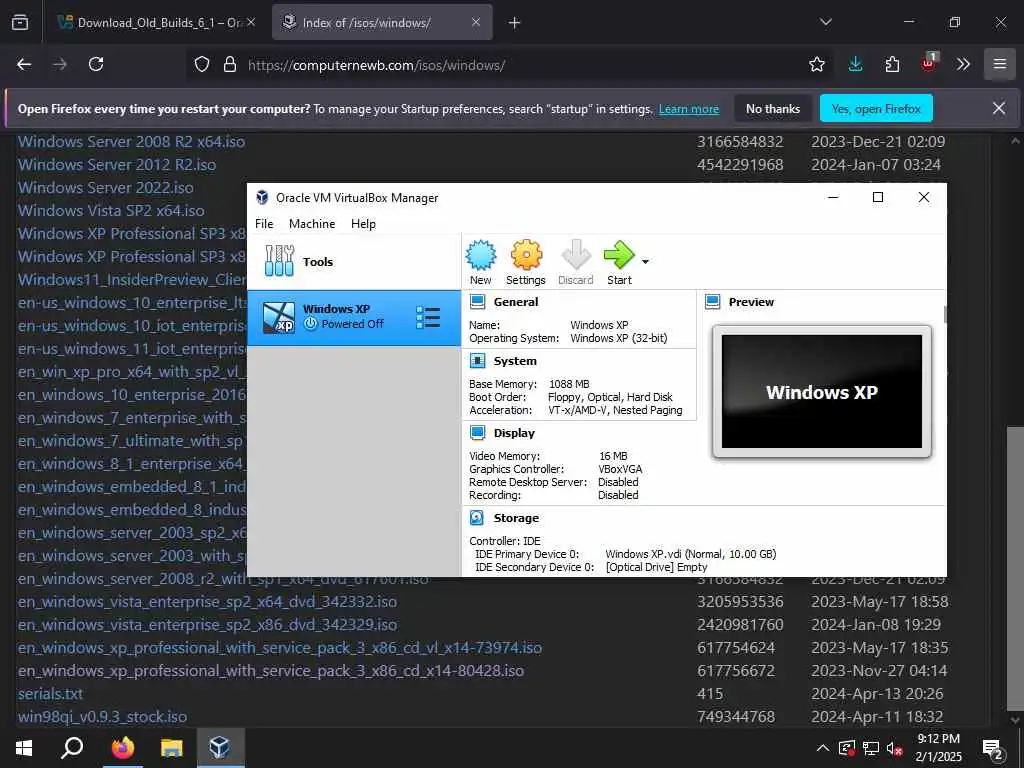The image size is (1024, 768).
Task: Dismiss the Firefox startup notification bar
Action: click(x=999, y=108)
